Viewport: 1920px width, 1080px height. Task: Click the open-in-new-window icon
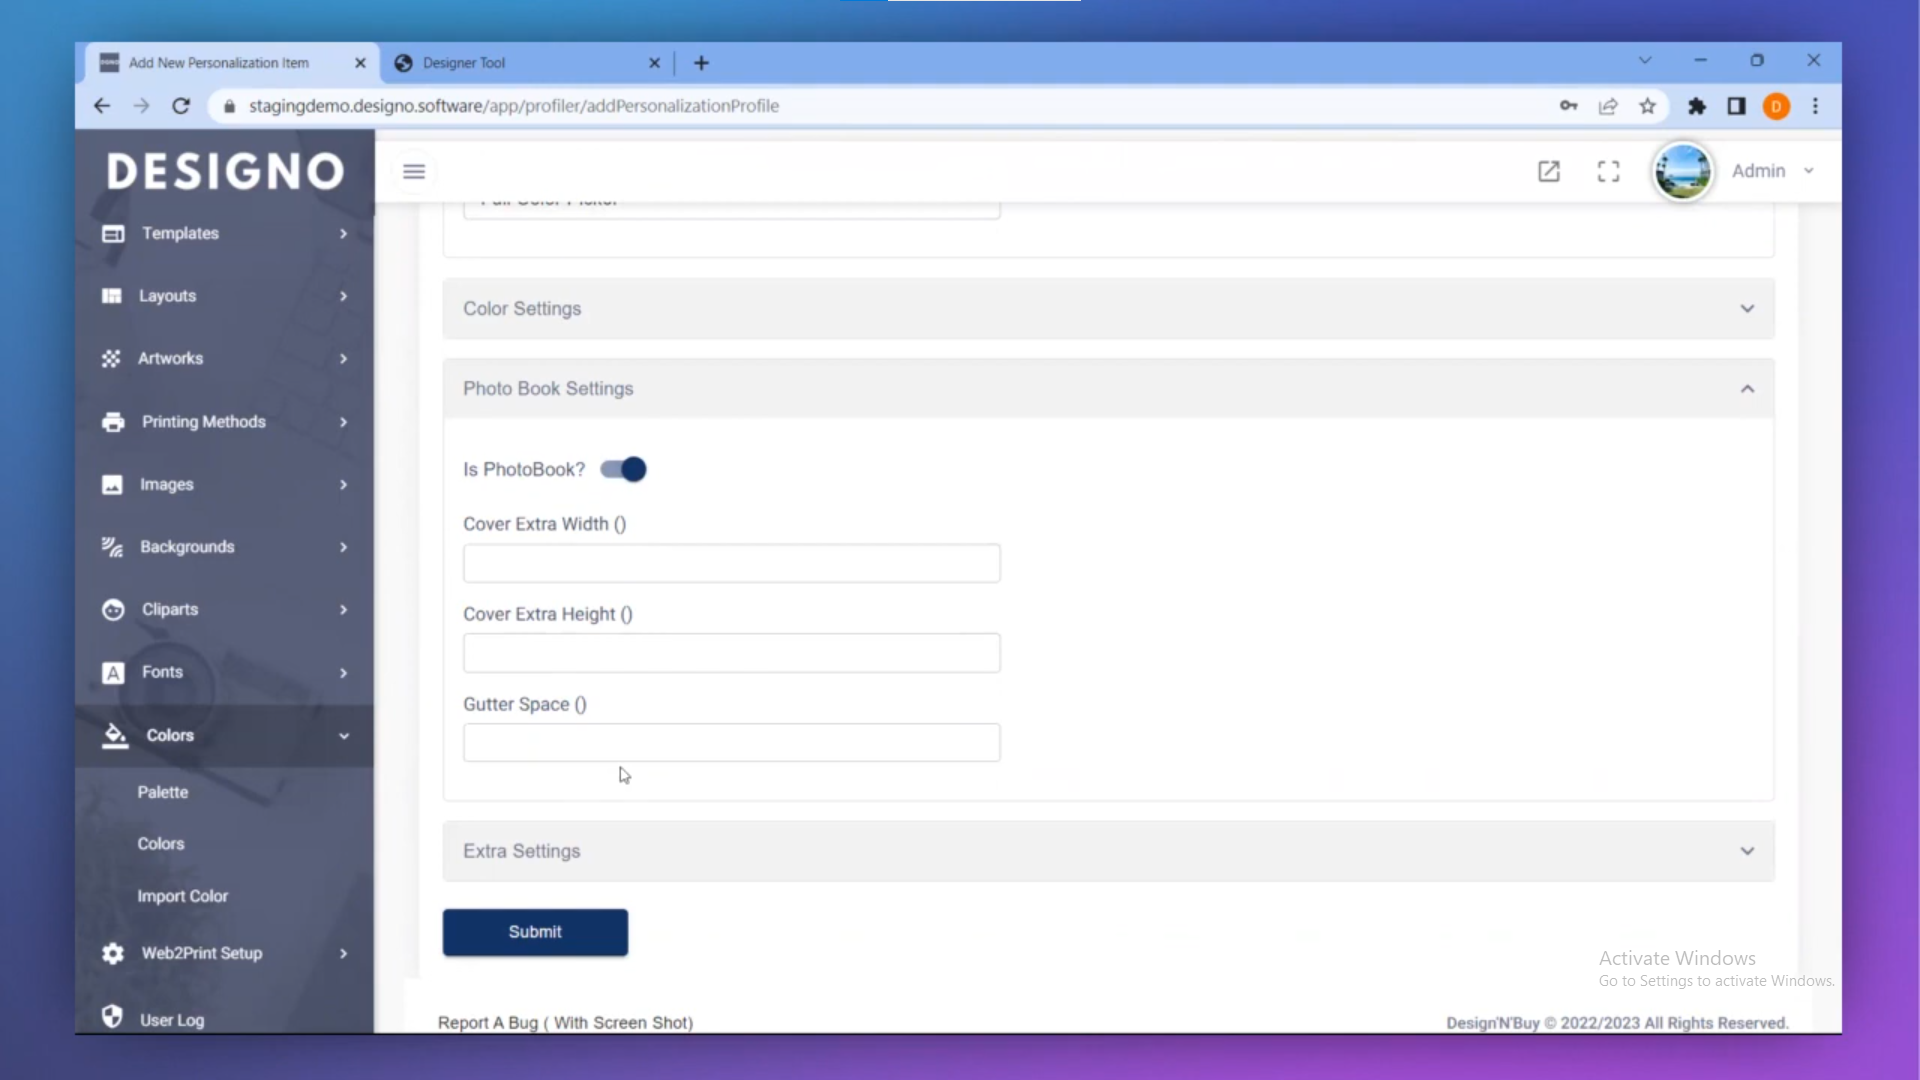tap(1548, 171)
